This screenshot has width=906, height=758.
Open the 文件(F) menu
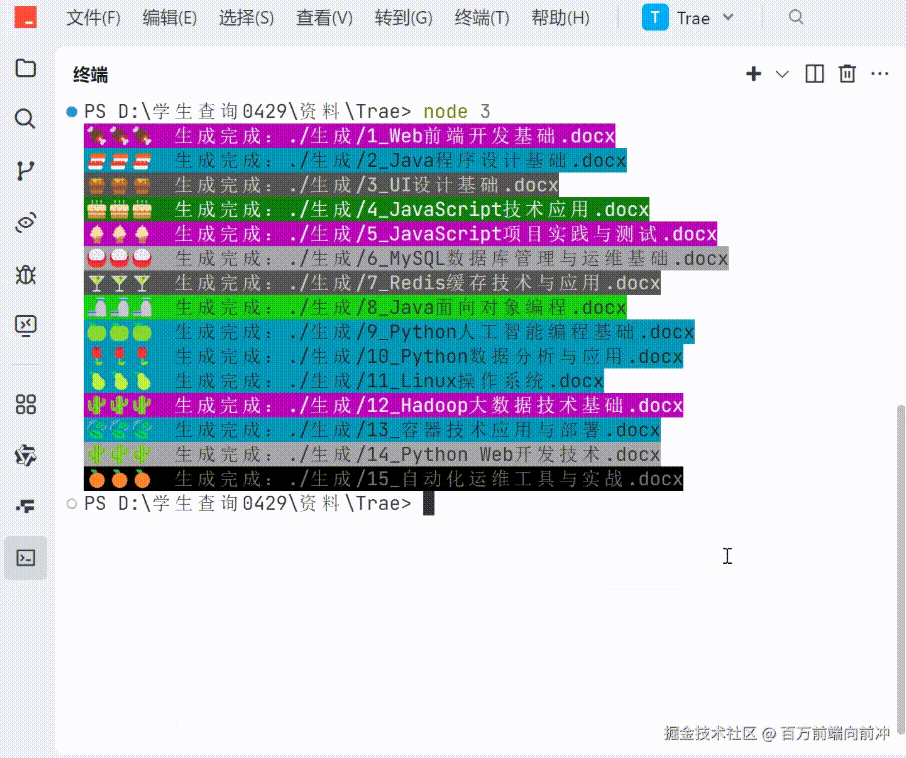pyautogui.click(x=94, y=18)
